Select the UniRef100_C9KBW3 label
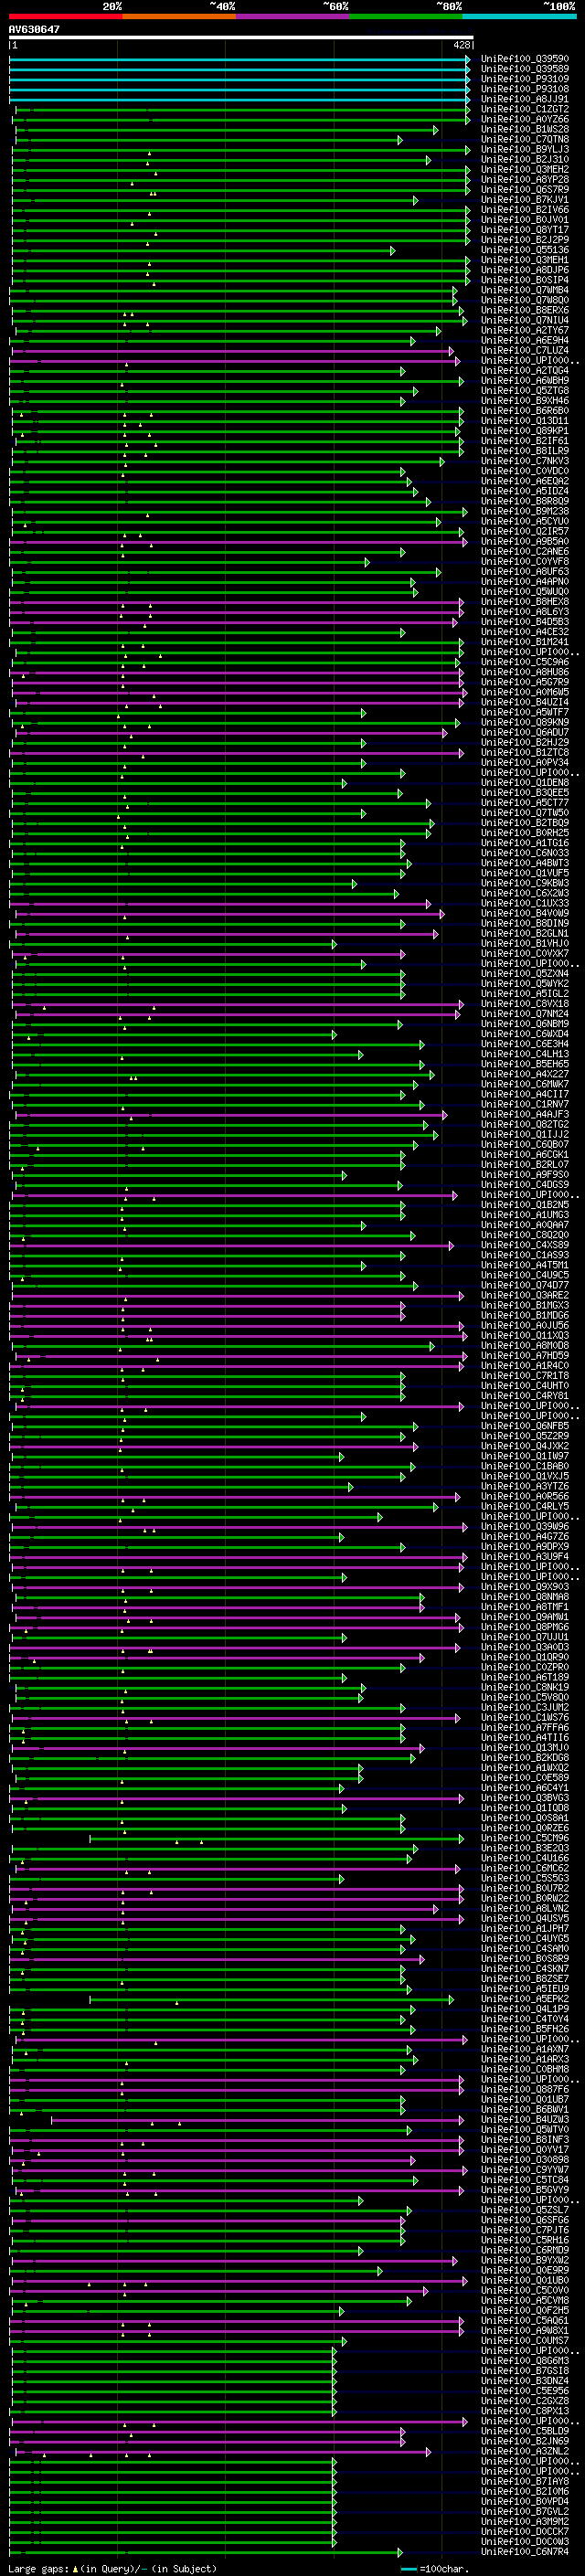Viewport: 585px width, 2576px height. click(x=525, y=883)
